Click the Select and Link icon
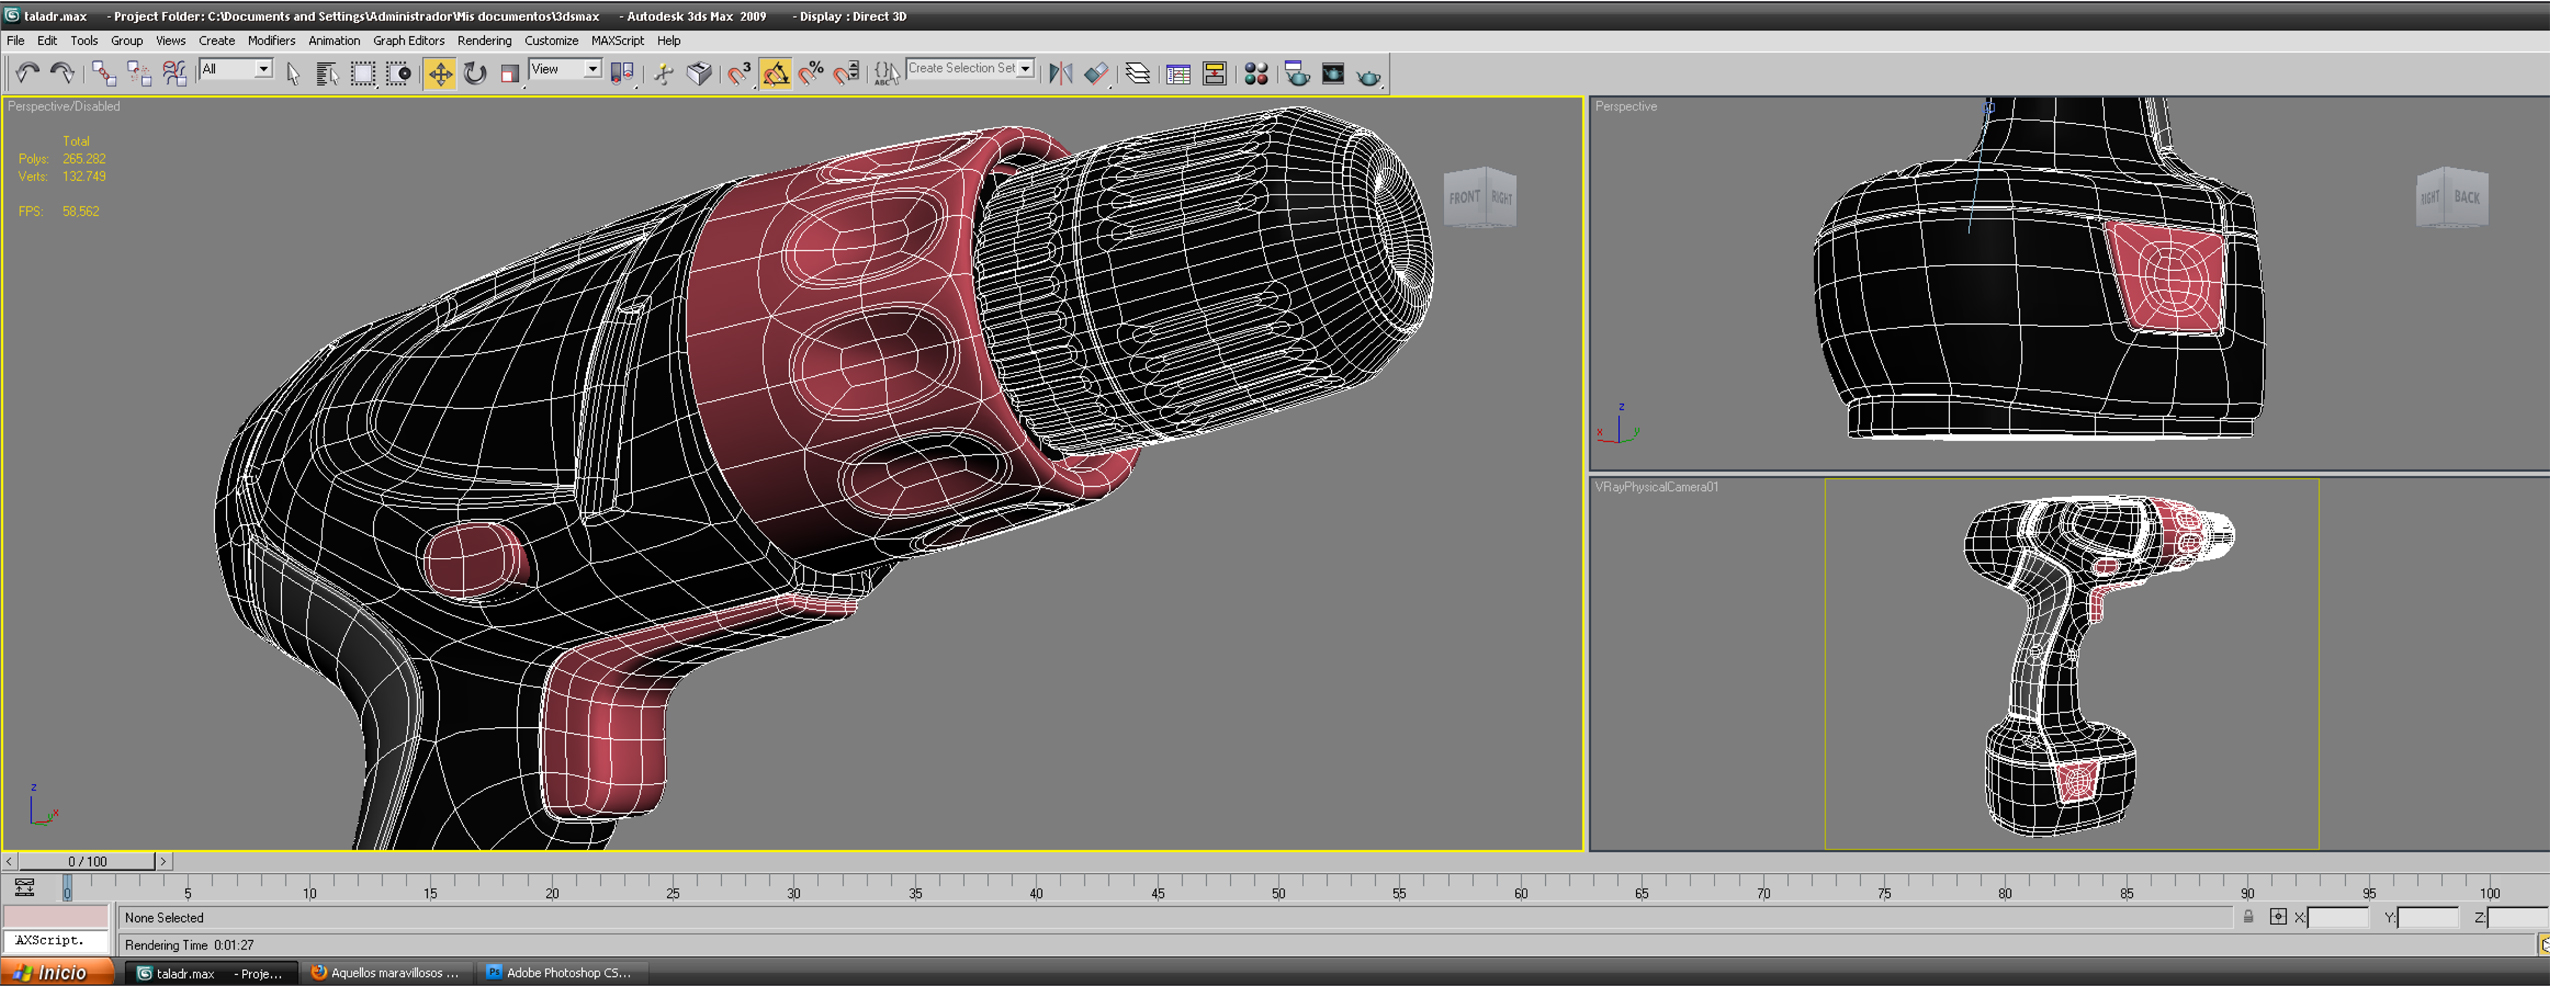The image size is (2550, 987). click(x=103, y=74)
